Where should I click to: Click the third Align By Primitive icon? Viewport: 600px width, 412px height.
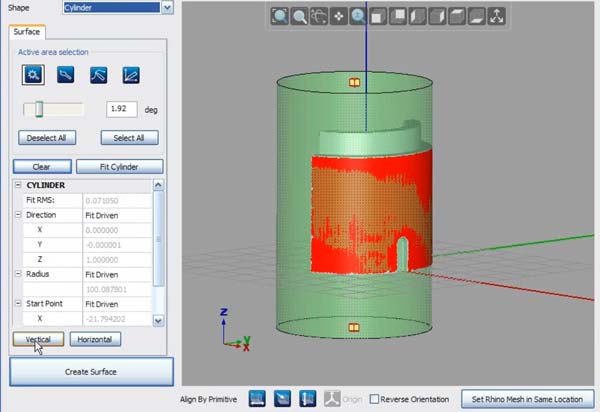tap(308, 399)
